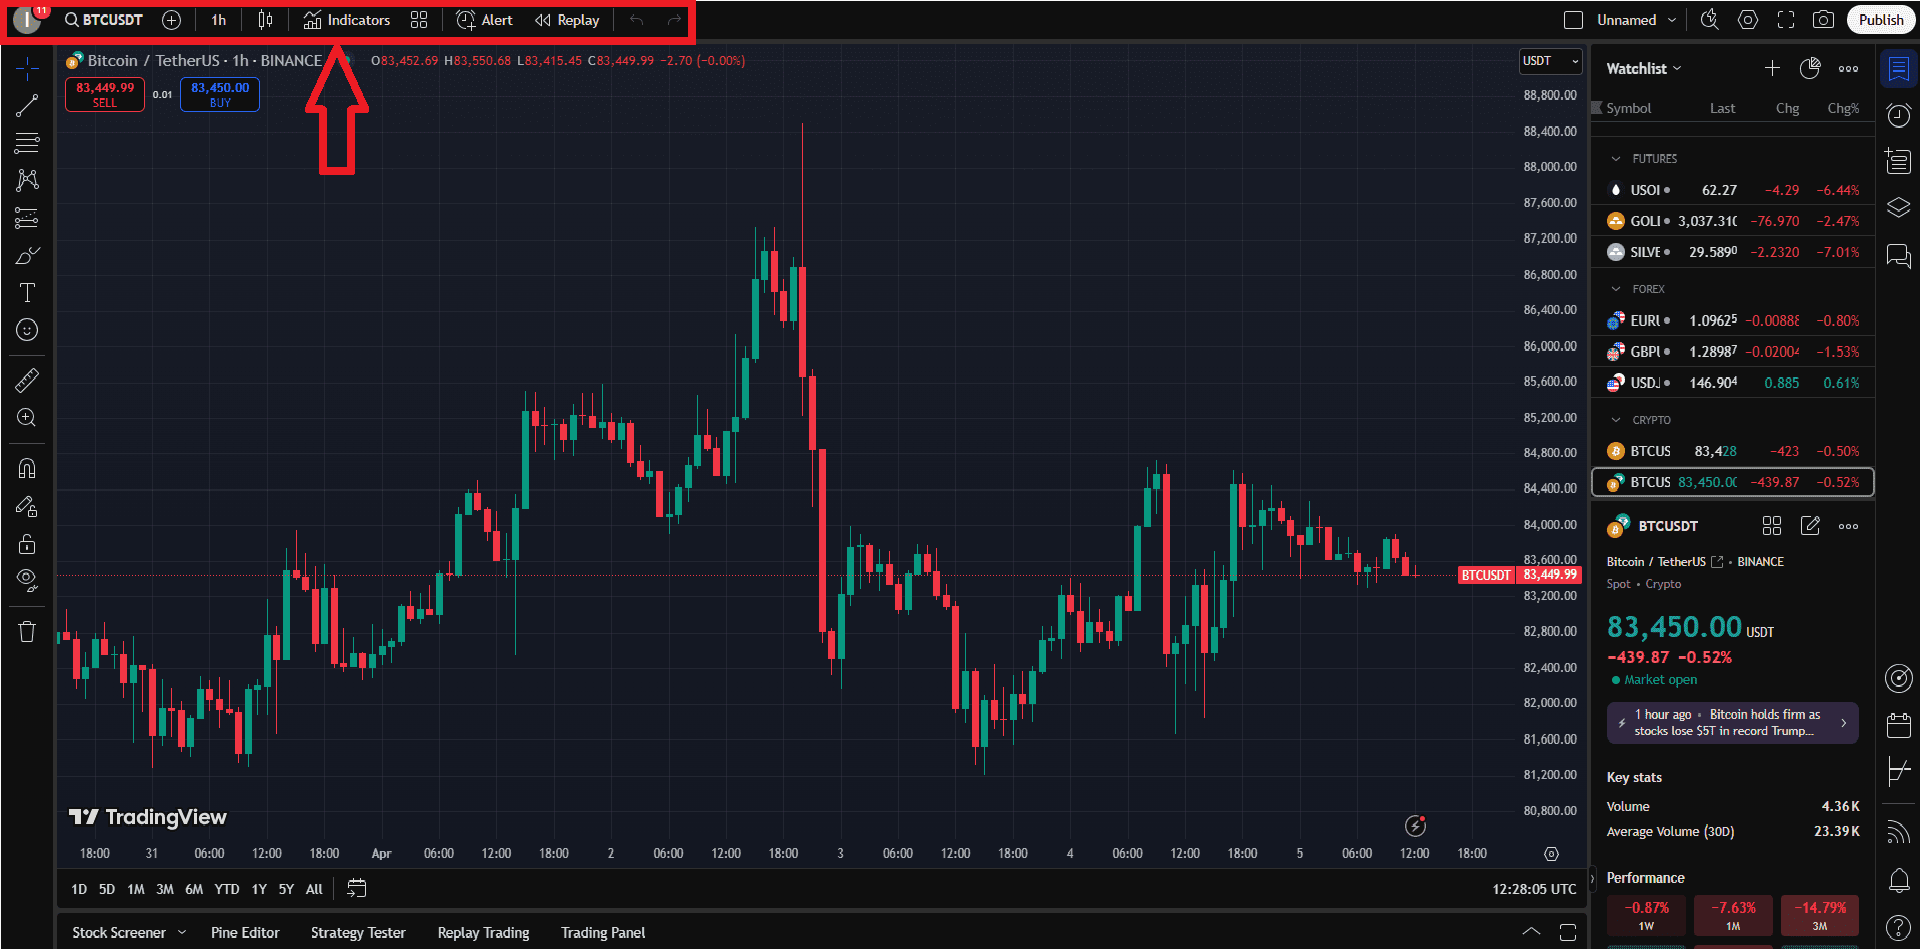Open the Fibonacci retracement tools
The height and width of the screenshot is (949, 1920).
pos(27,143)
